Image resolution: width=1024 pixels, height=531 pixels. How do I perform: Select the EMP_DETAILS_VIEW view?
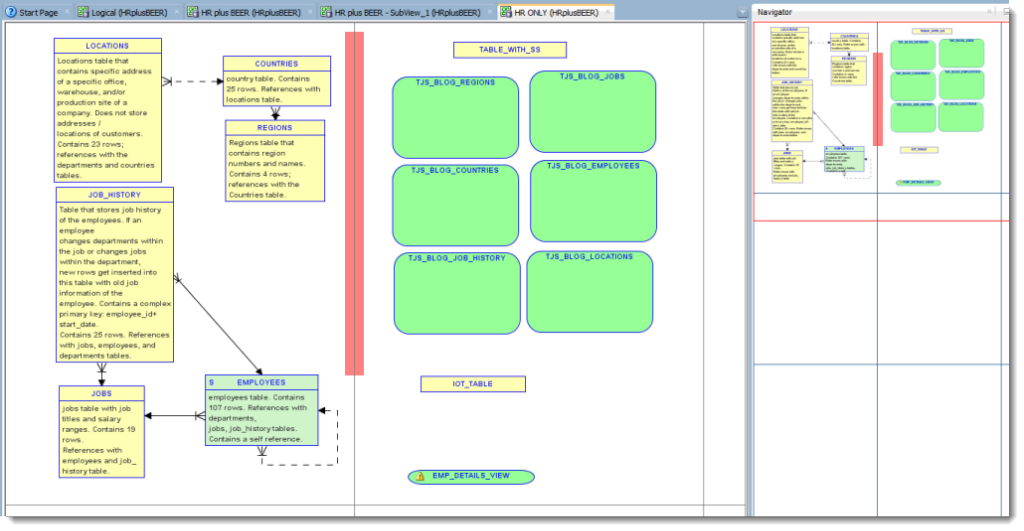point(472,477)
